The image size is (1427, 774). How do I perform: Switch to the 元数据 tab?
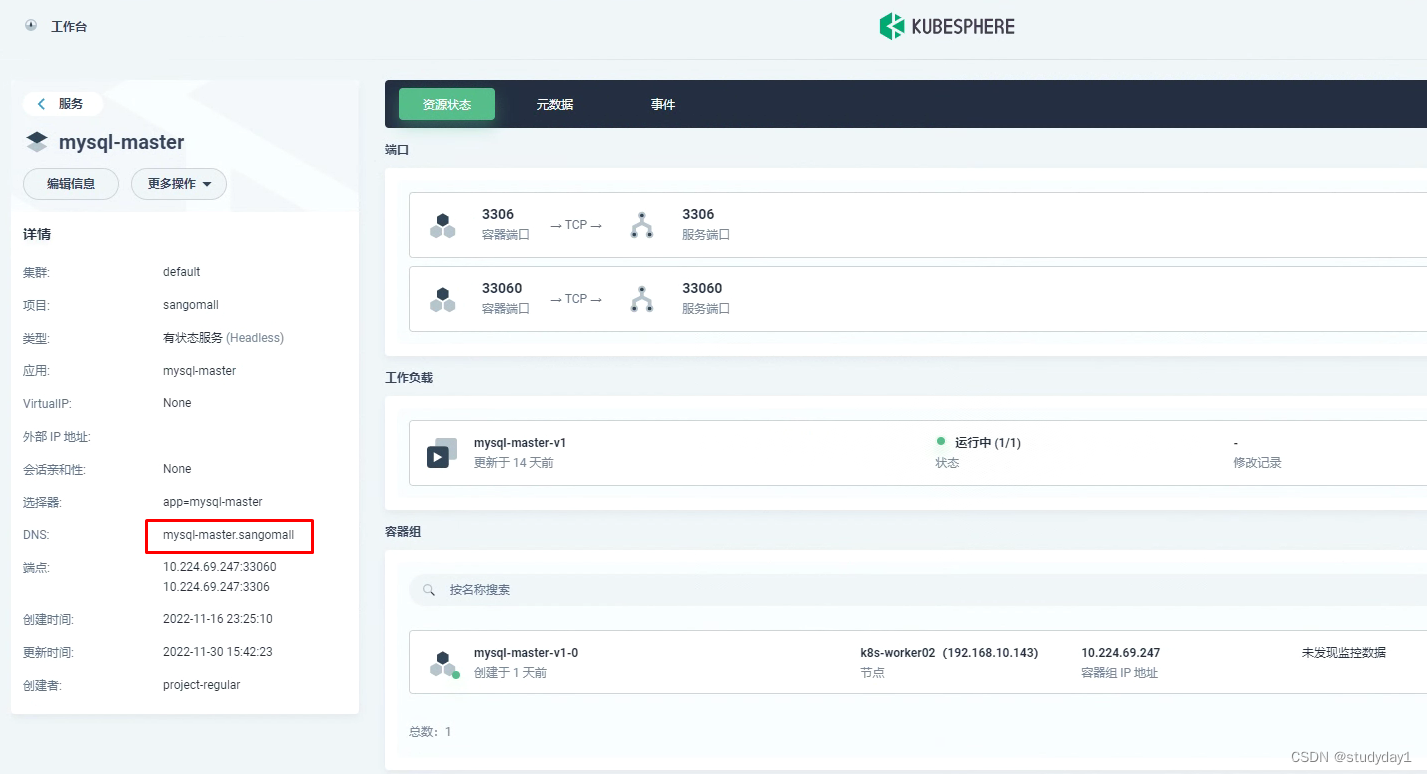555,104
